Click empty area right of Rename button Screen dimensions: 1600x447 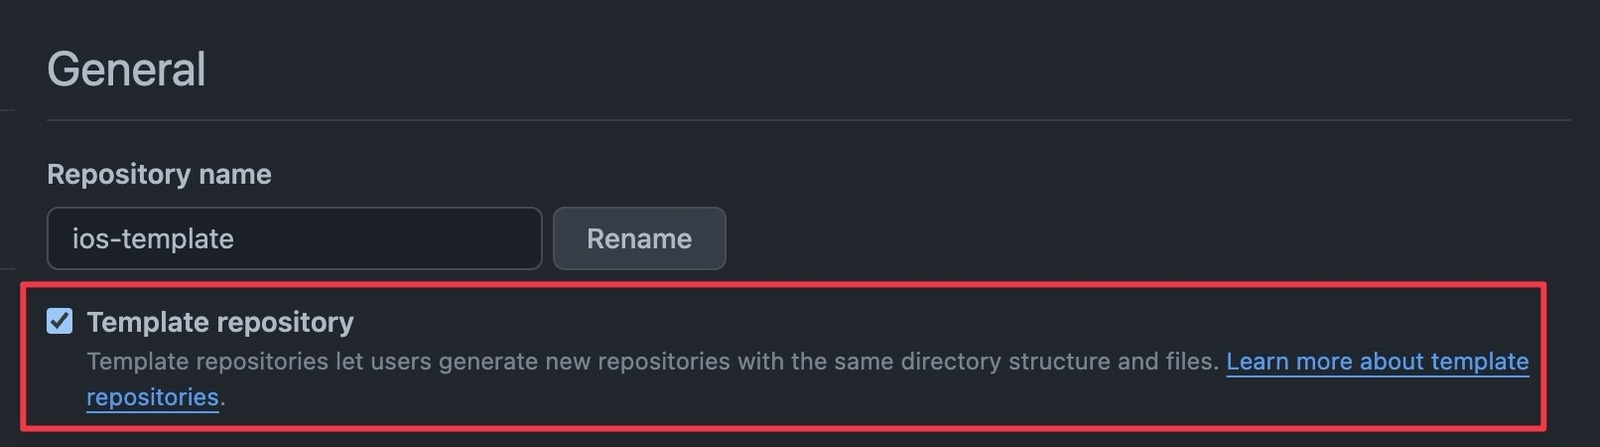(x=1100, y=239)
